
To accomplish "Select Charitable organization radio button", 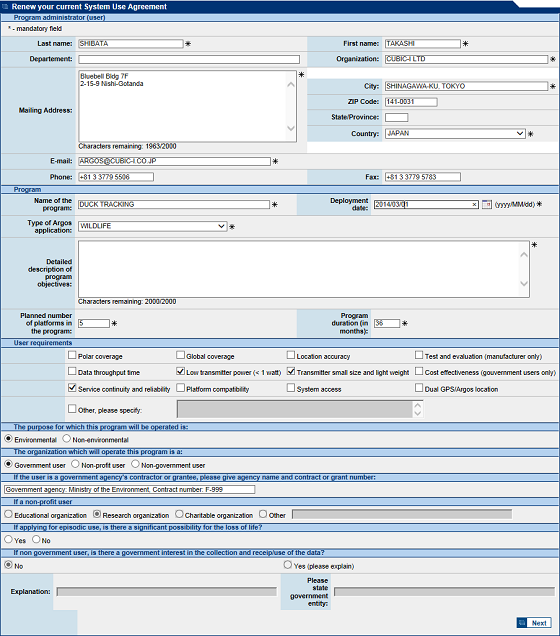I will click(x=179, y=514).
